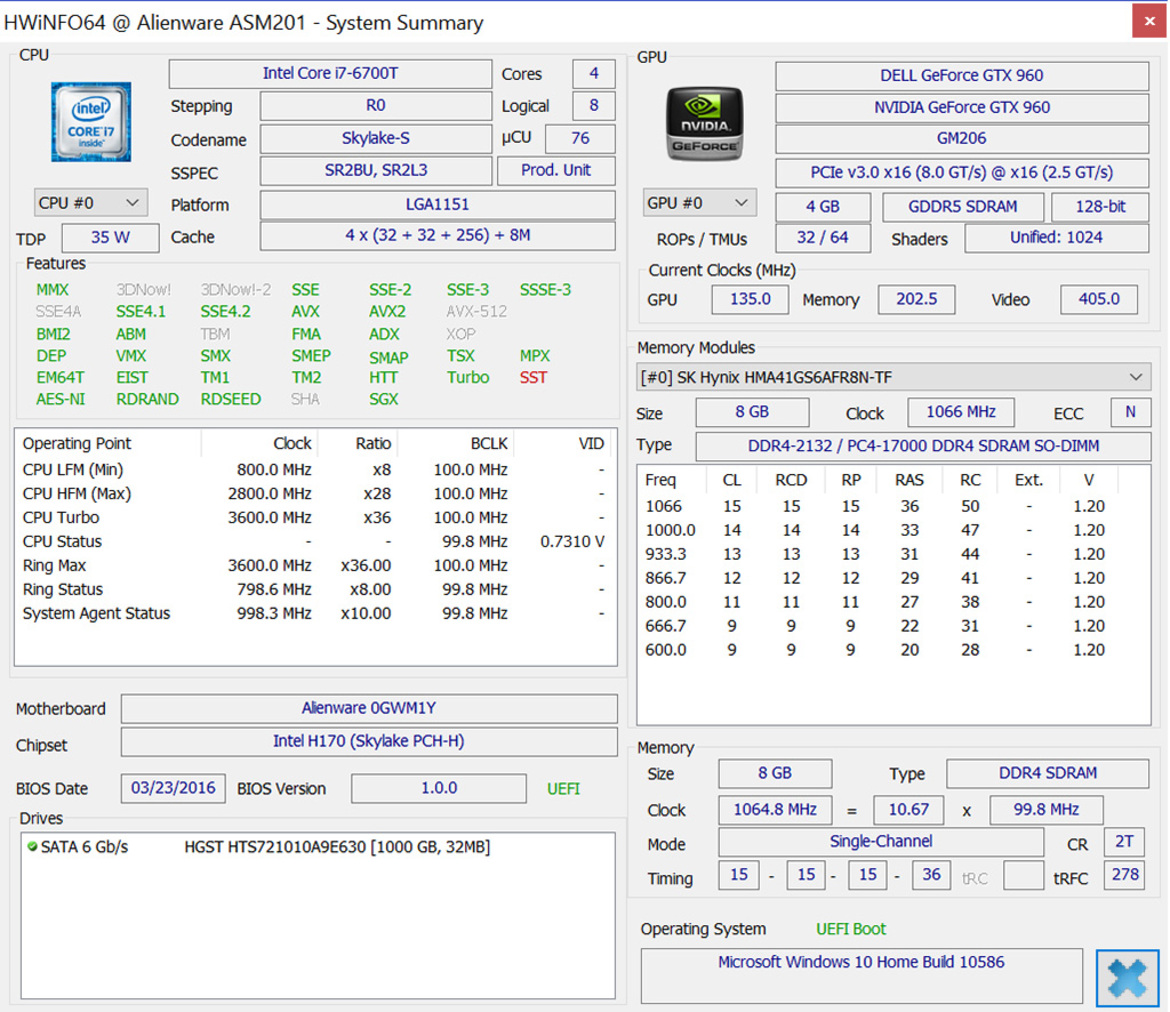This screenshot has height=1012, width=1170.
Task: Click the cache 4 x (32 + 32 + 256) + 8M field
Action: point(437,236)
